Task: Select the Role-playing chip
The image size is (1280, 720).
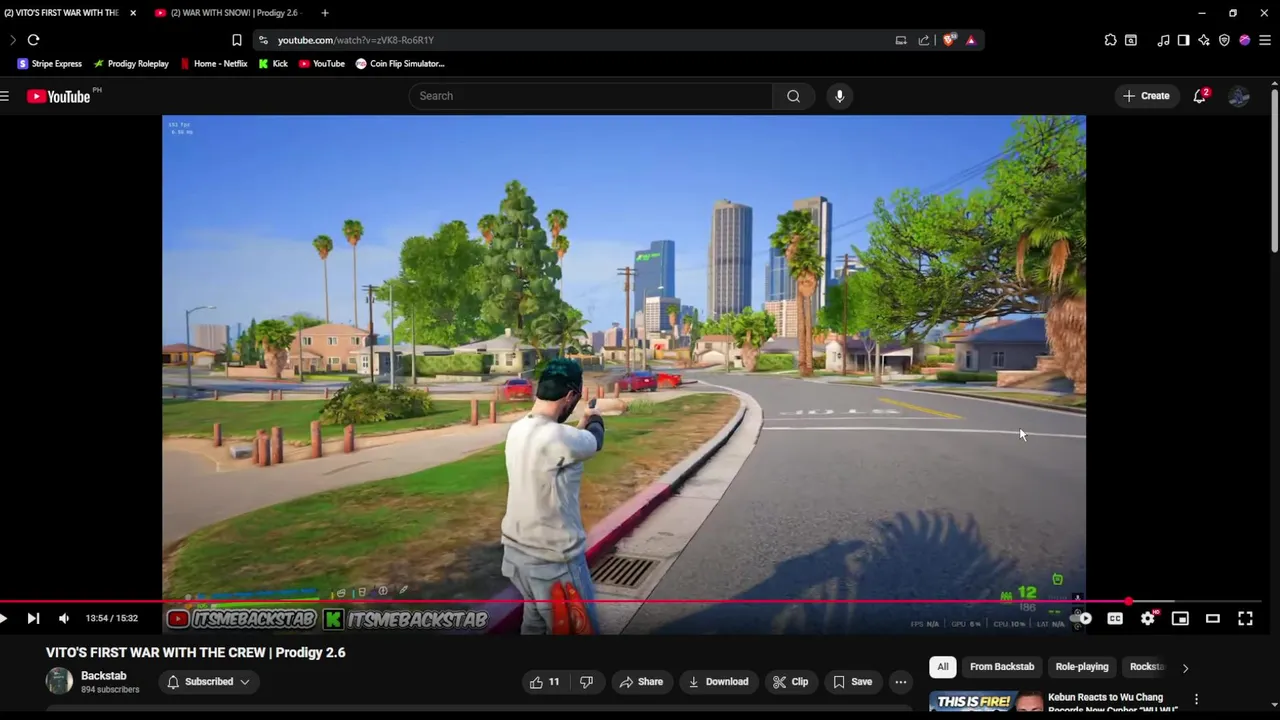Action: point(1082,667)
